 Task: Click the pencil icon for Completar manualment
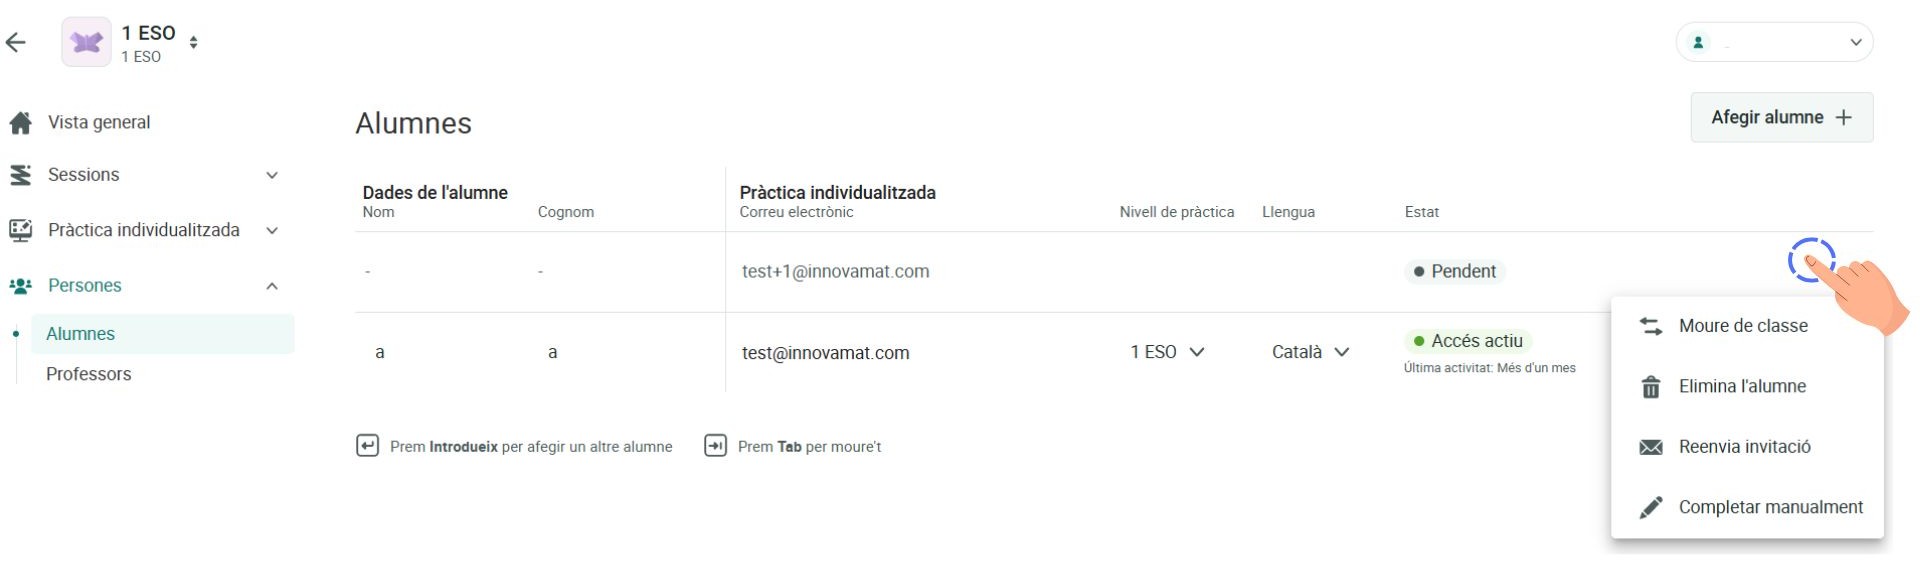pos(1651,507)
